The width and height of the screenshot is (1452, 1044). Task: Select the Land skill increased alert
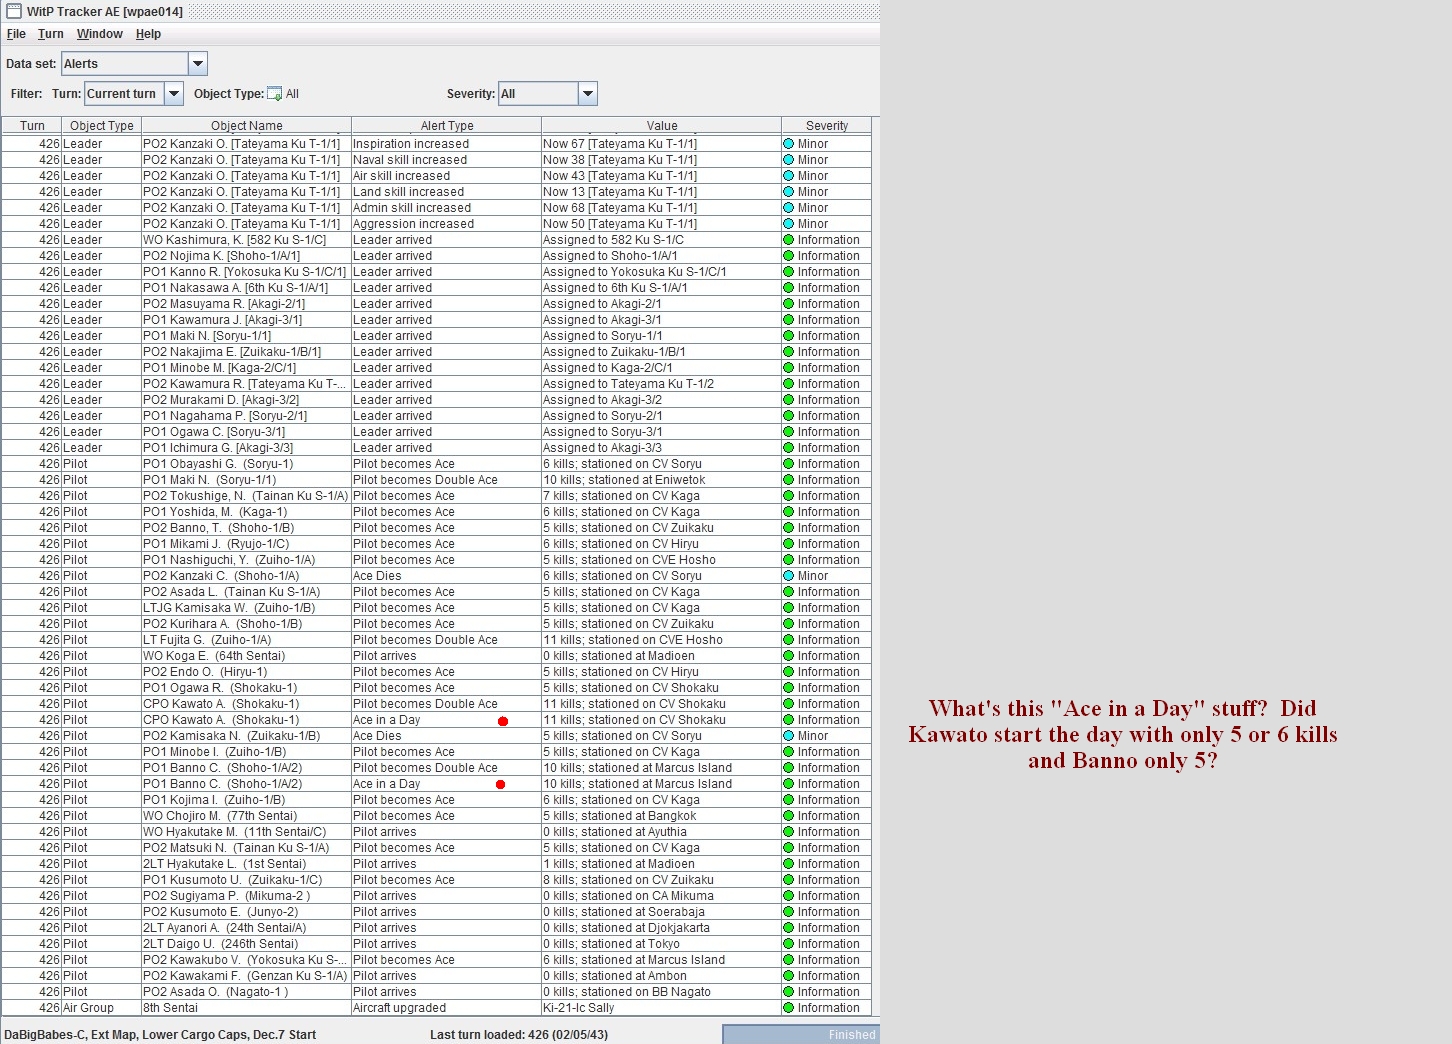[x=436, y=192]
